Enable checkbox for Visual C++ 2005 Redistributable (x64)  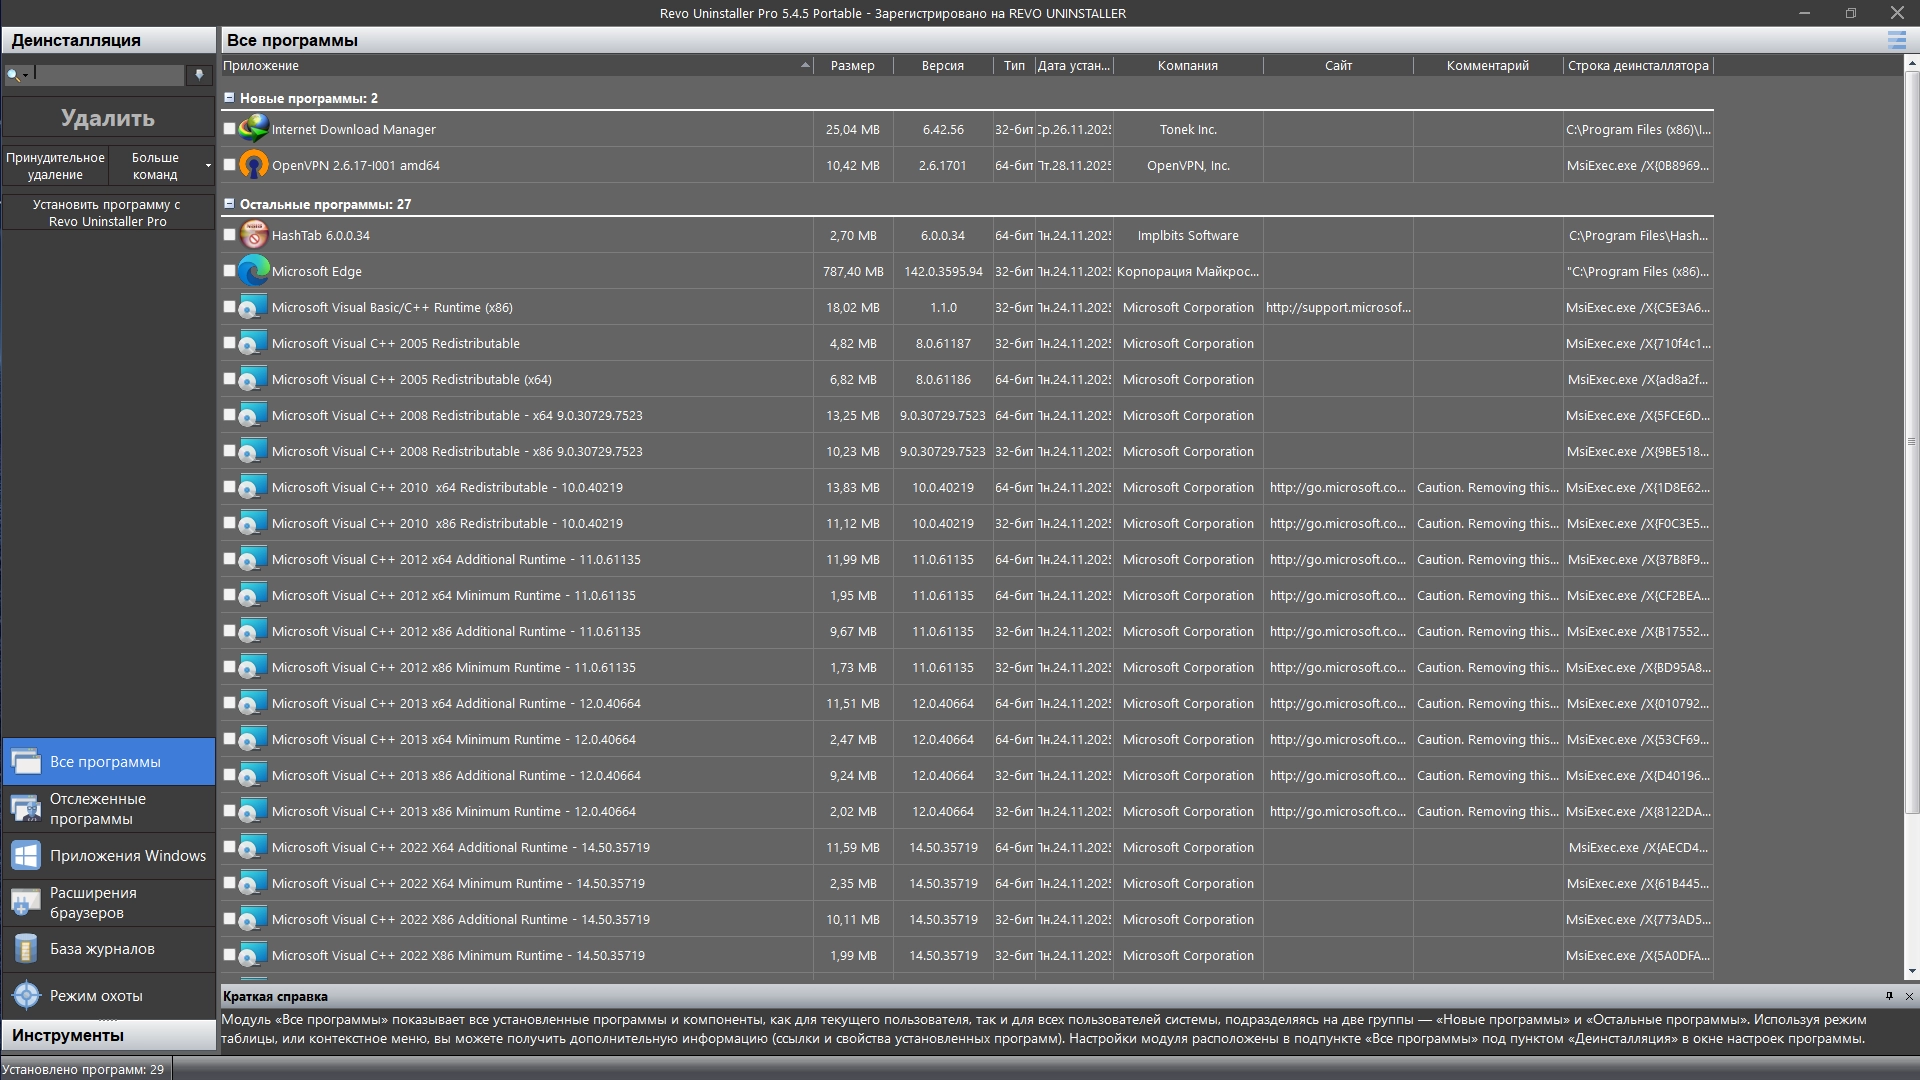(x=230, y=379)
